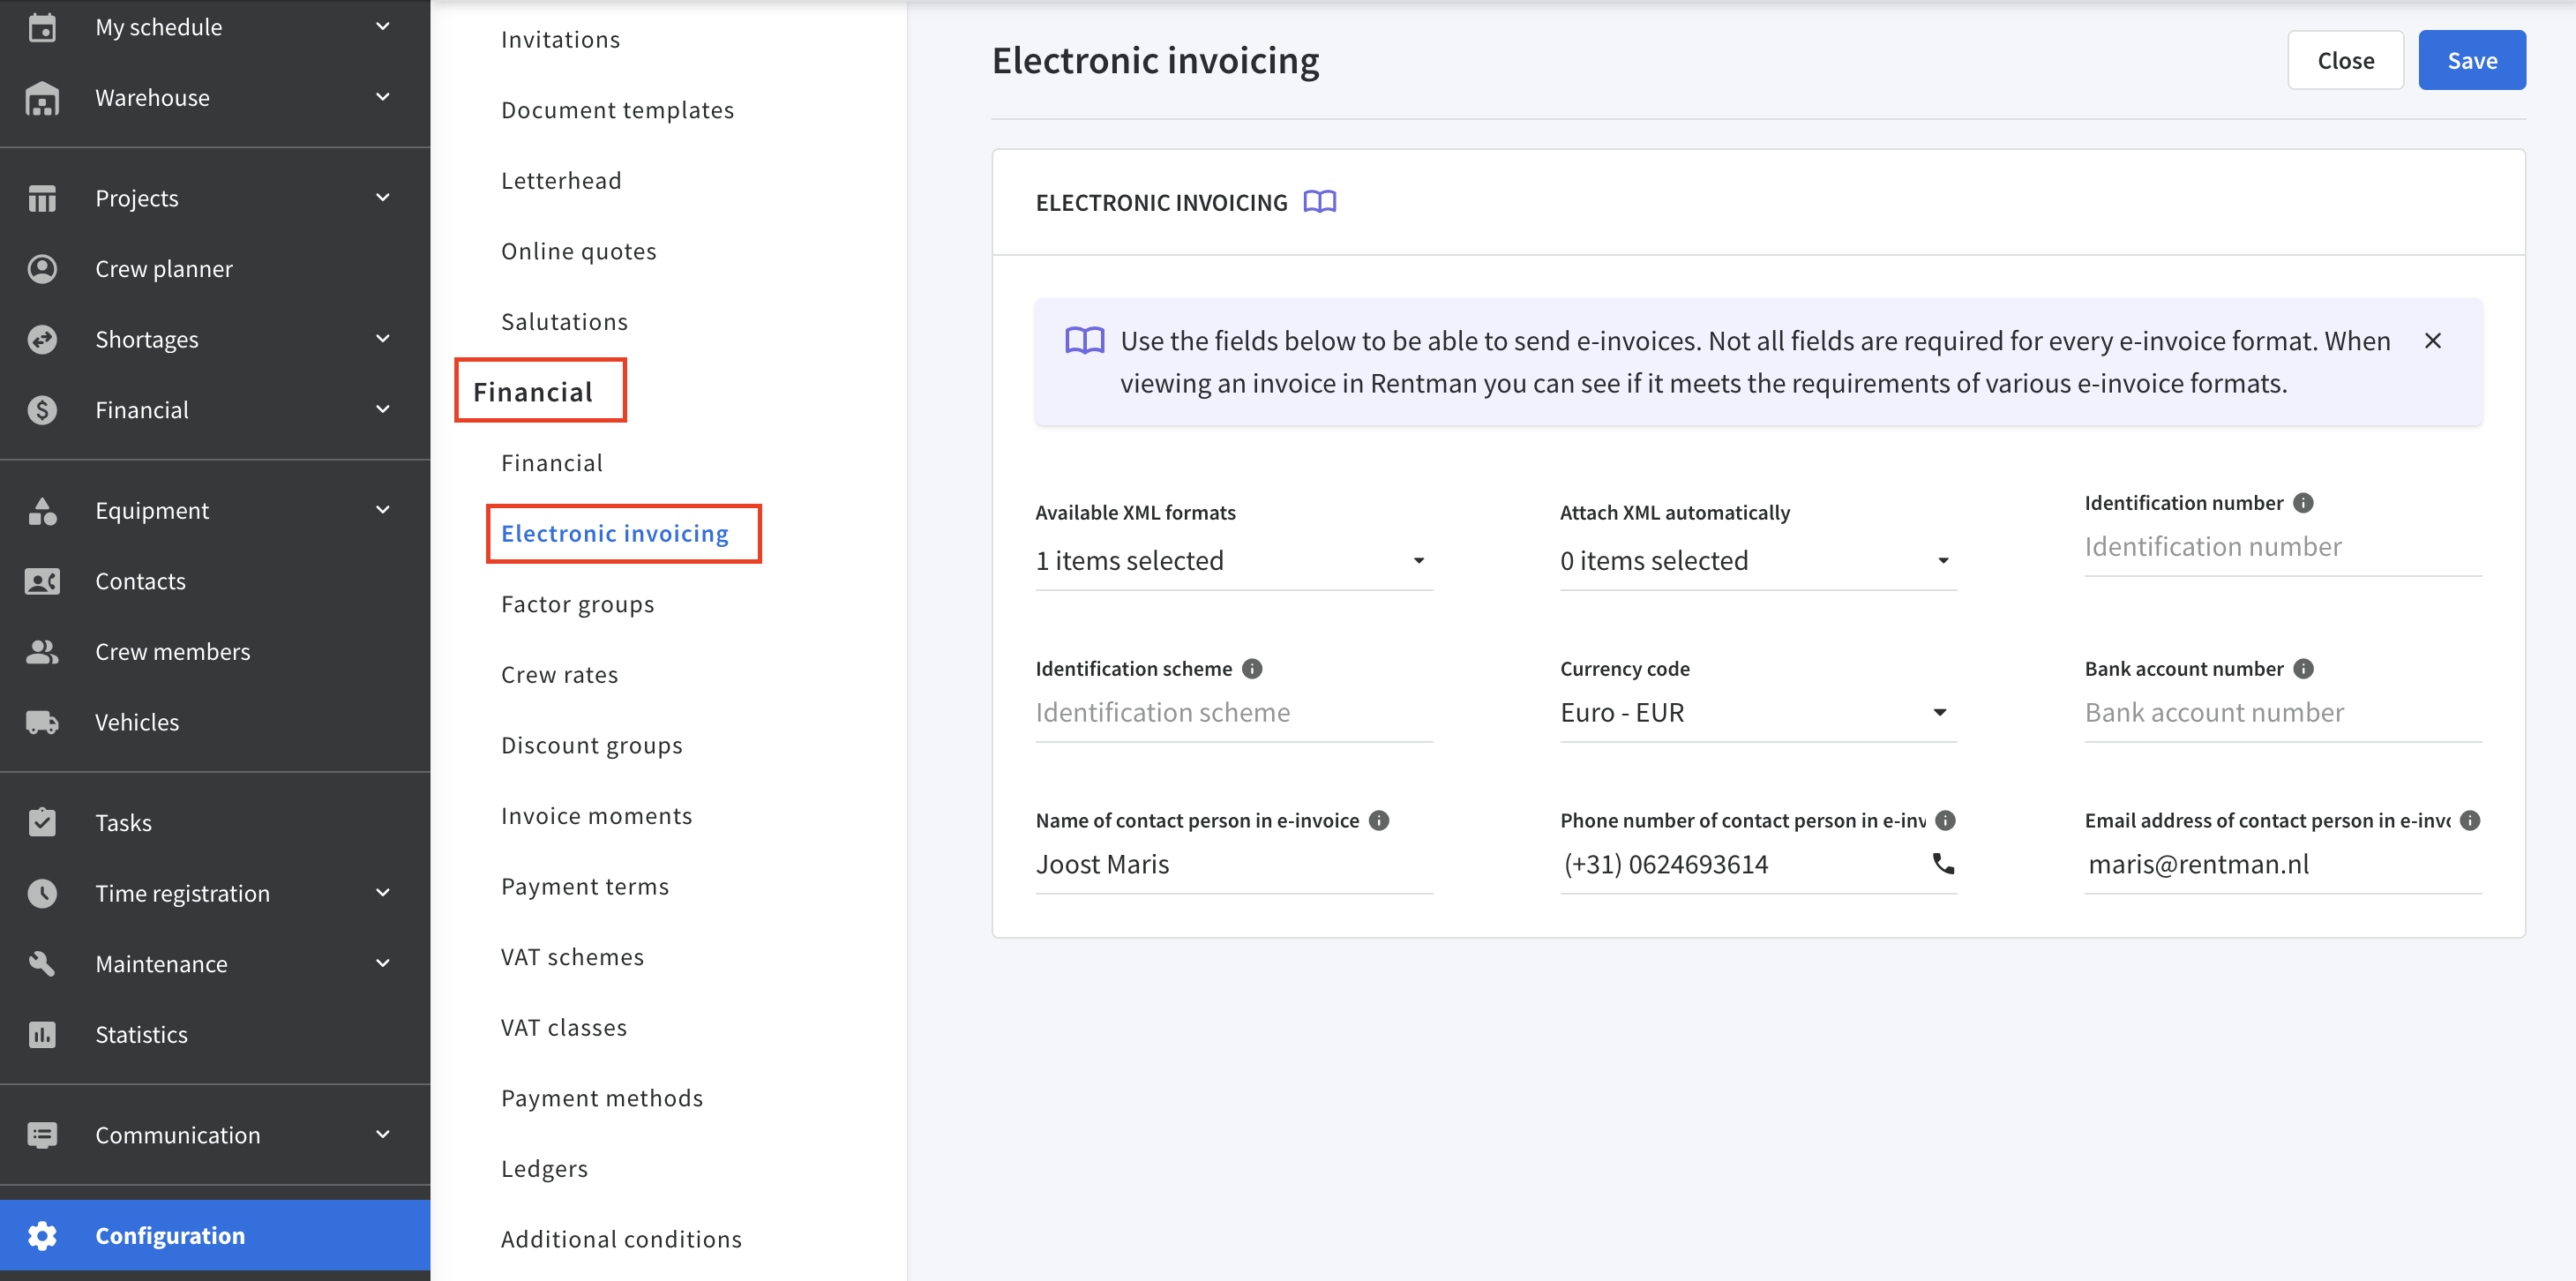Select Electronic invoicing in settings menu
2576x1281 pixels.
615,534
